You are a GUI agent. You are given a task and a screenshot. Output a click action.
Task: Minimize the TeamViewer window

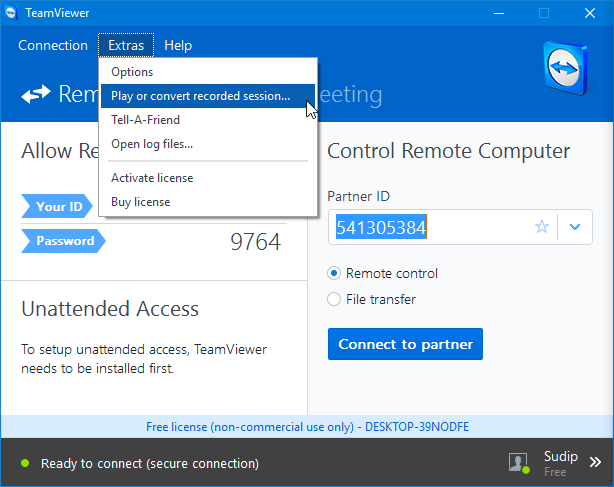499,13
